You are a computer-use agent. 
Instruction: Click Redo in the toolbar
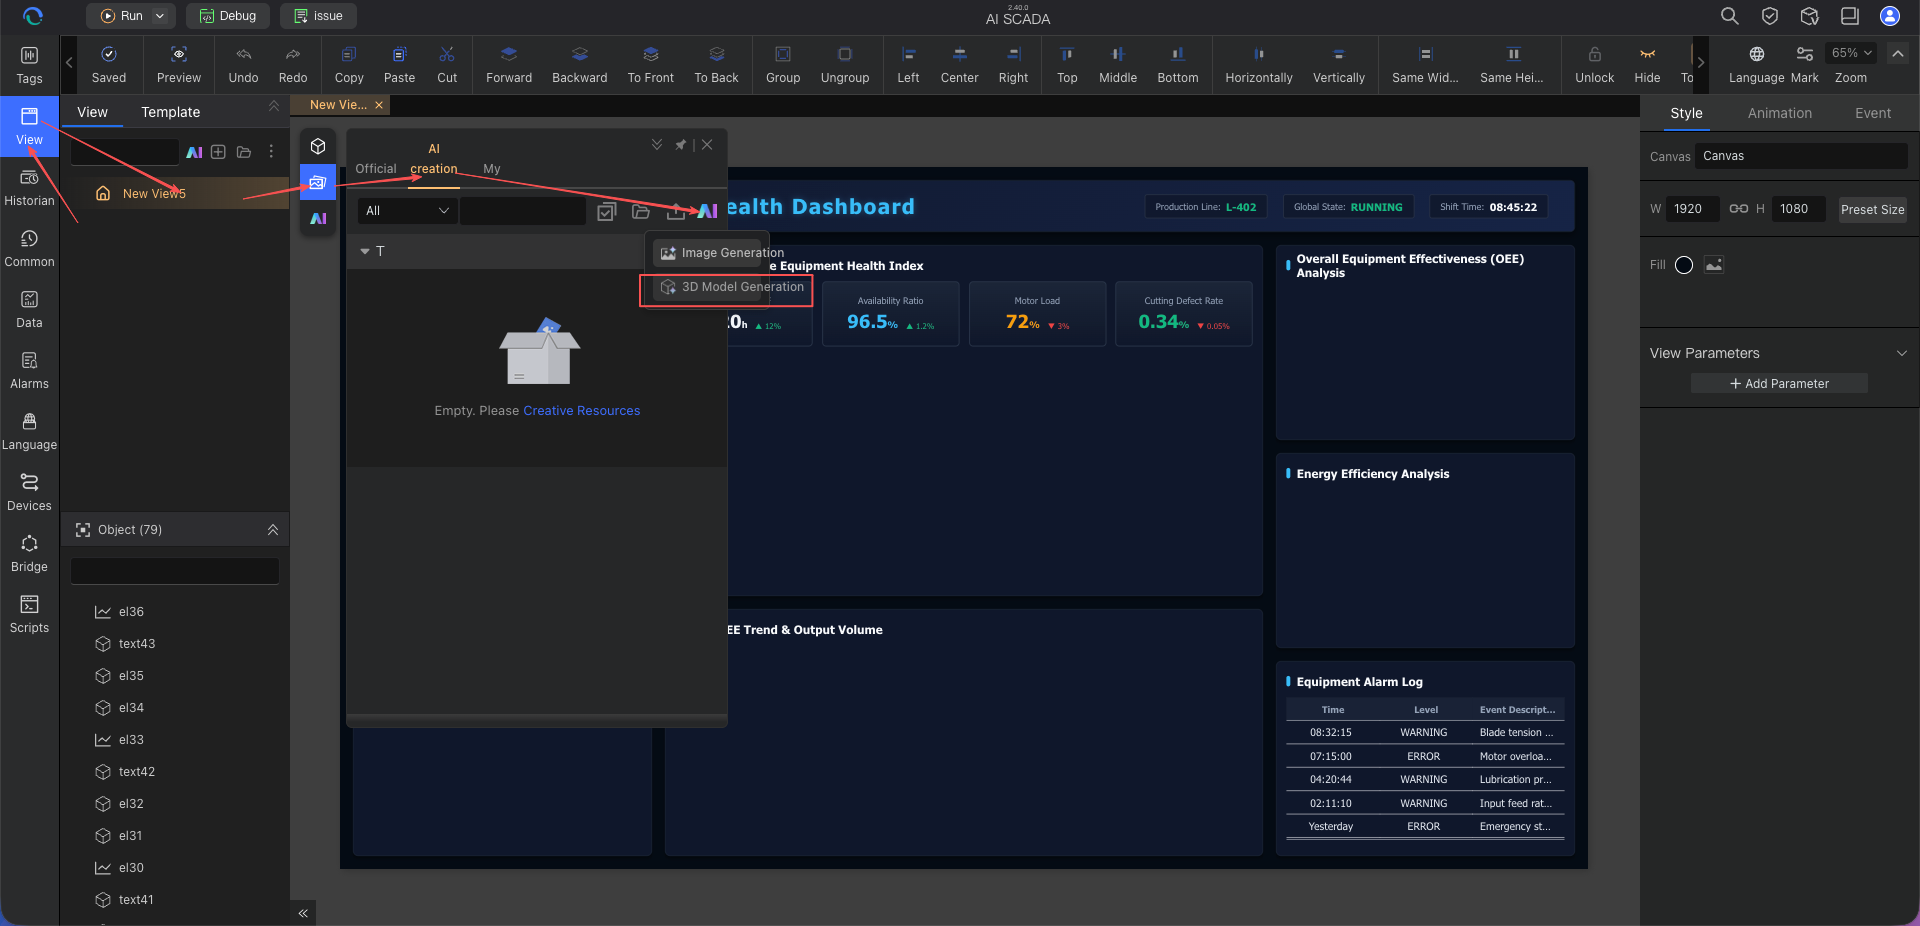(293, 65)
